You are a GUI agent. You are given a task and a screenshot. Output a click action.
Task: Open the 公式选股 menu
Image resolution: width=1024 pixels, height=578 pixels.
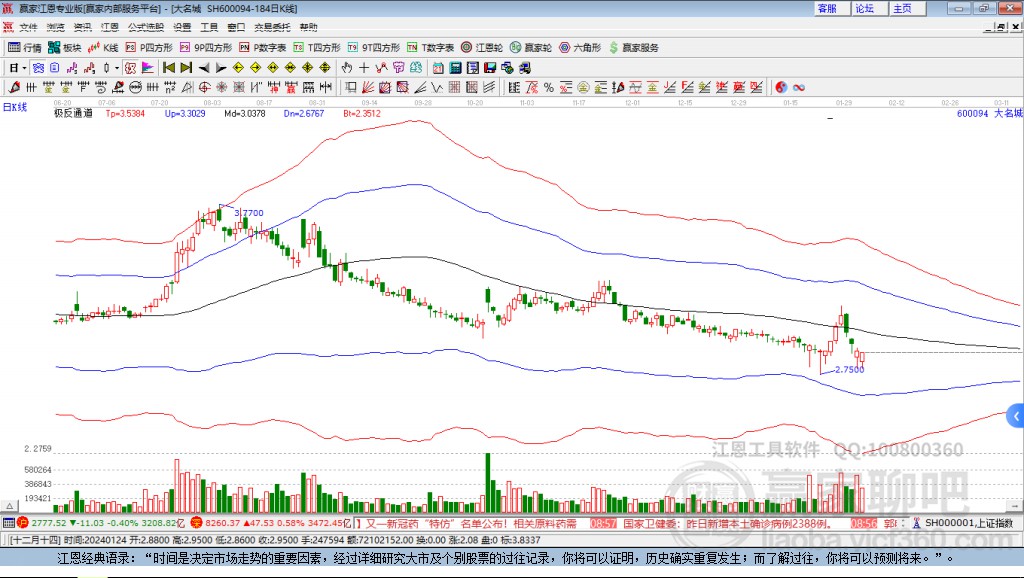145,27
